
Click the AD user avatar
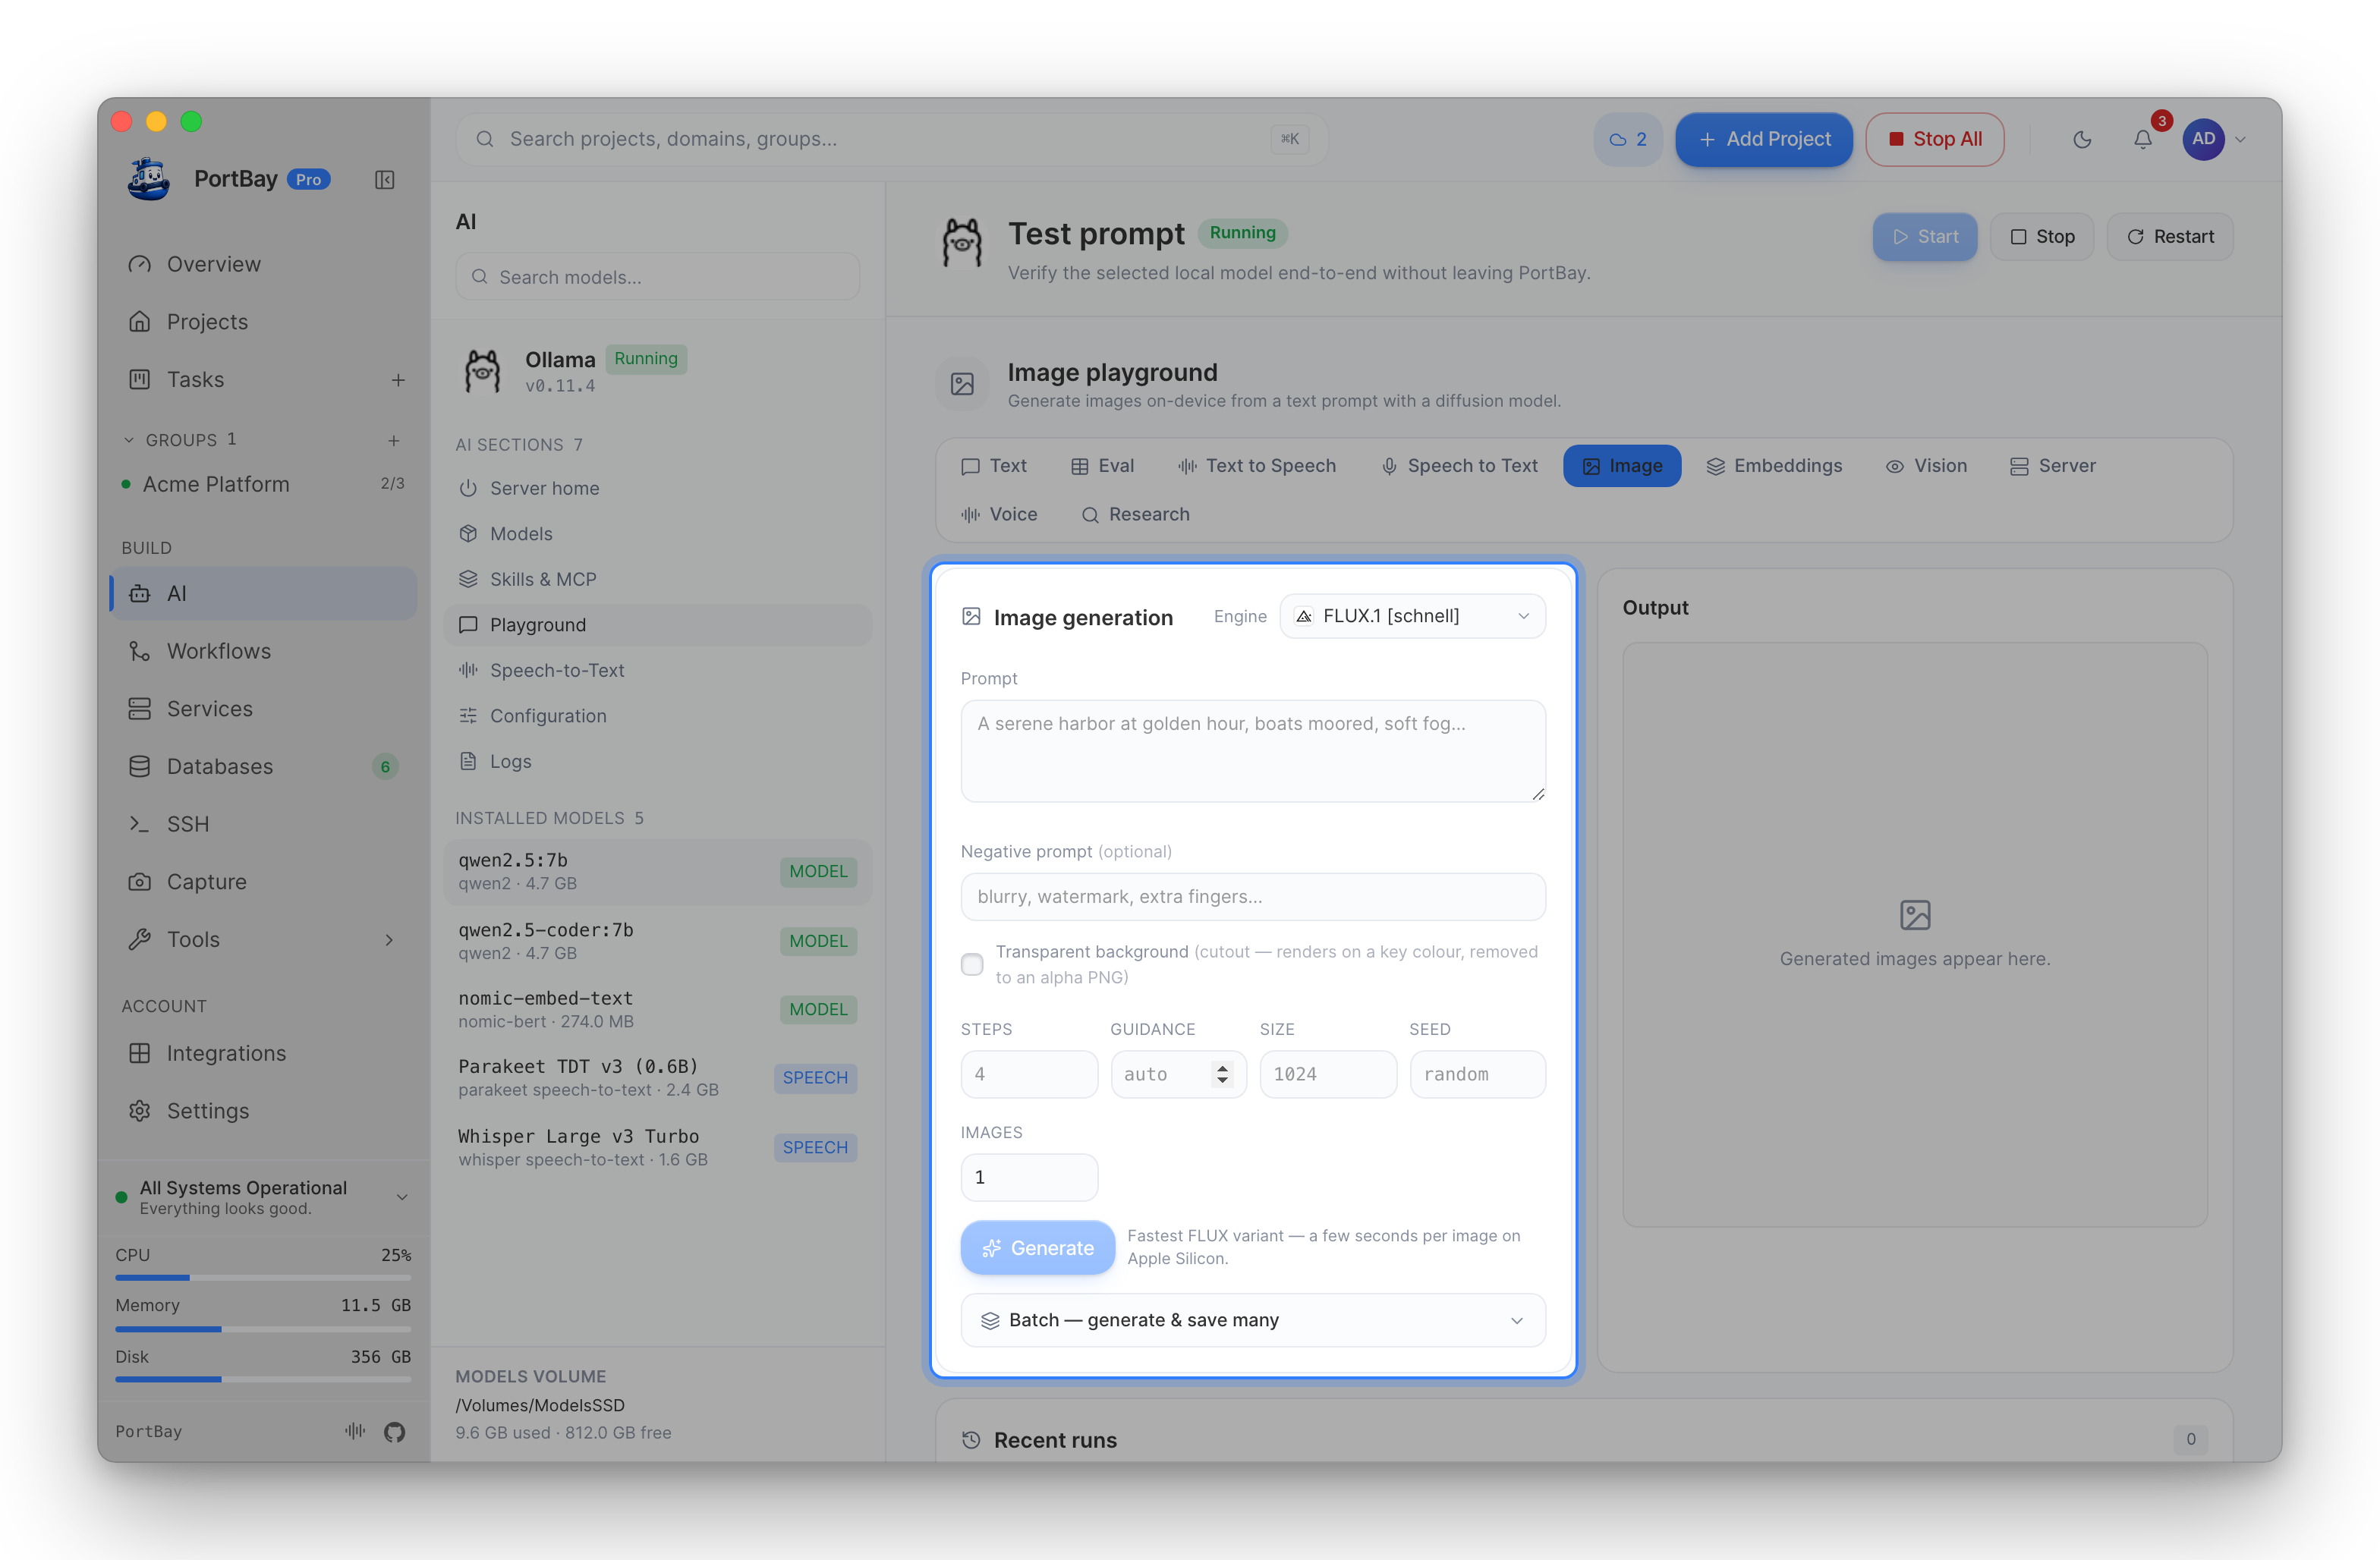click(2203, 139)
